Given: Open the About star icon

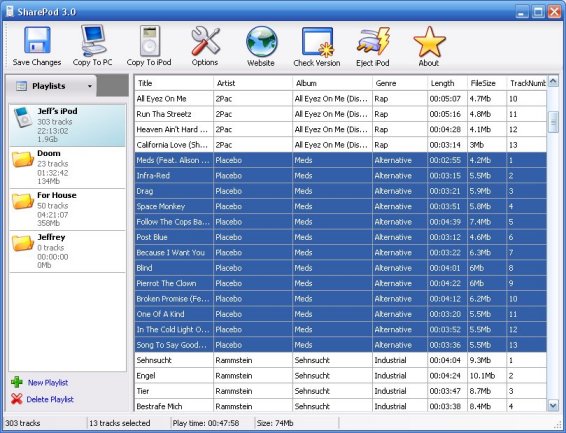Looking at the screenshot, I should tap(429, 41).
